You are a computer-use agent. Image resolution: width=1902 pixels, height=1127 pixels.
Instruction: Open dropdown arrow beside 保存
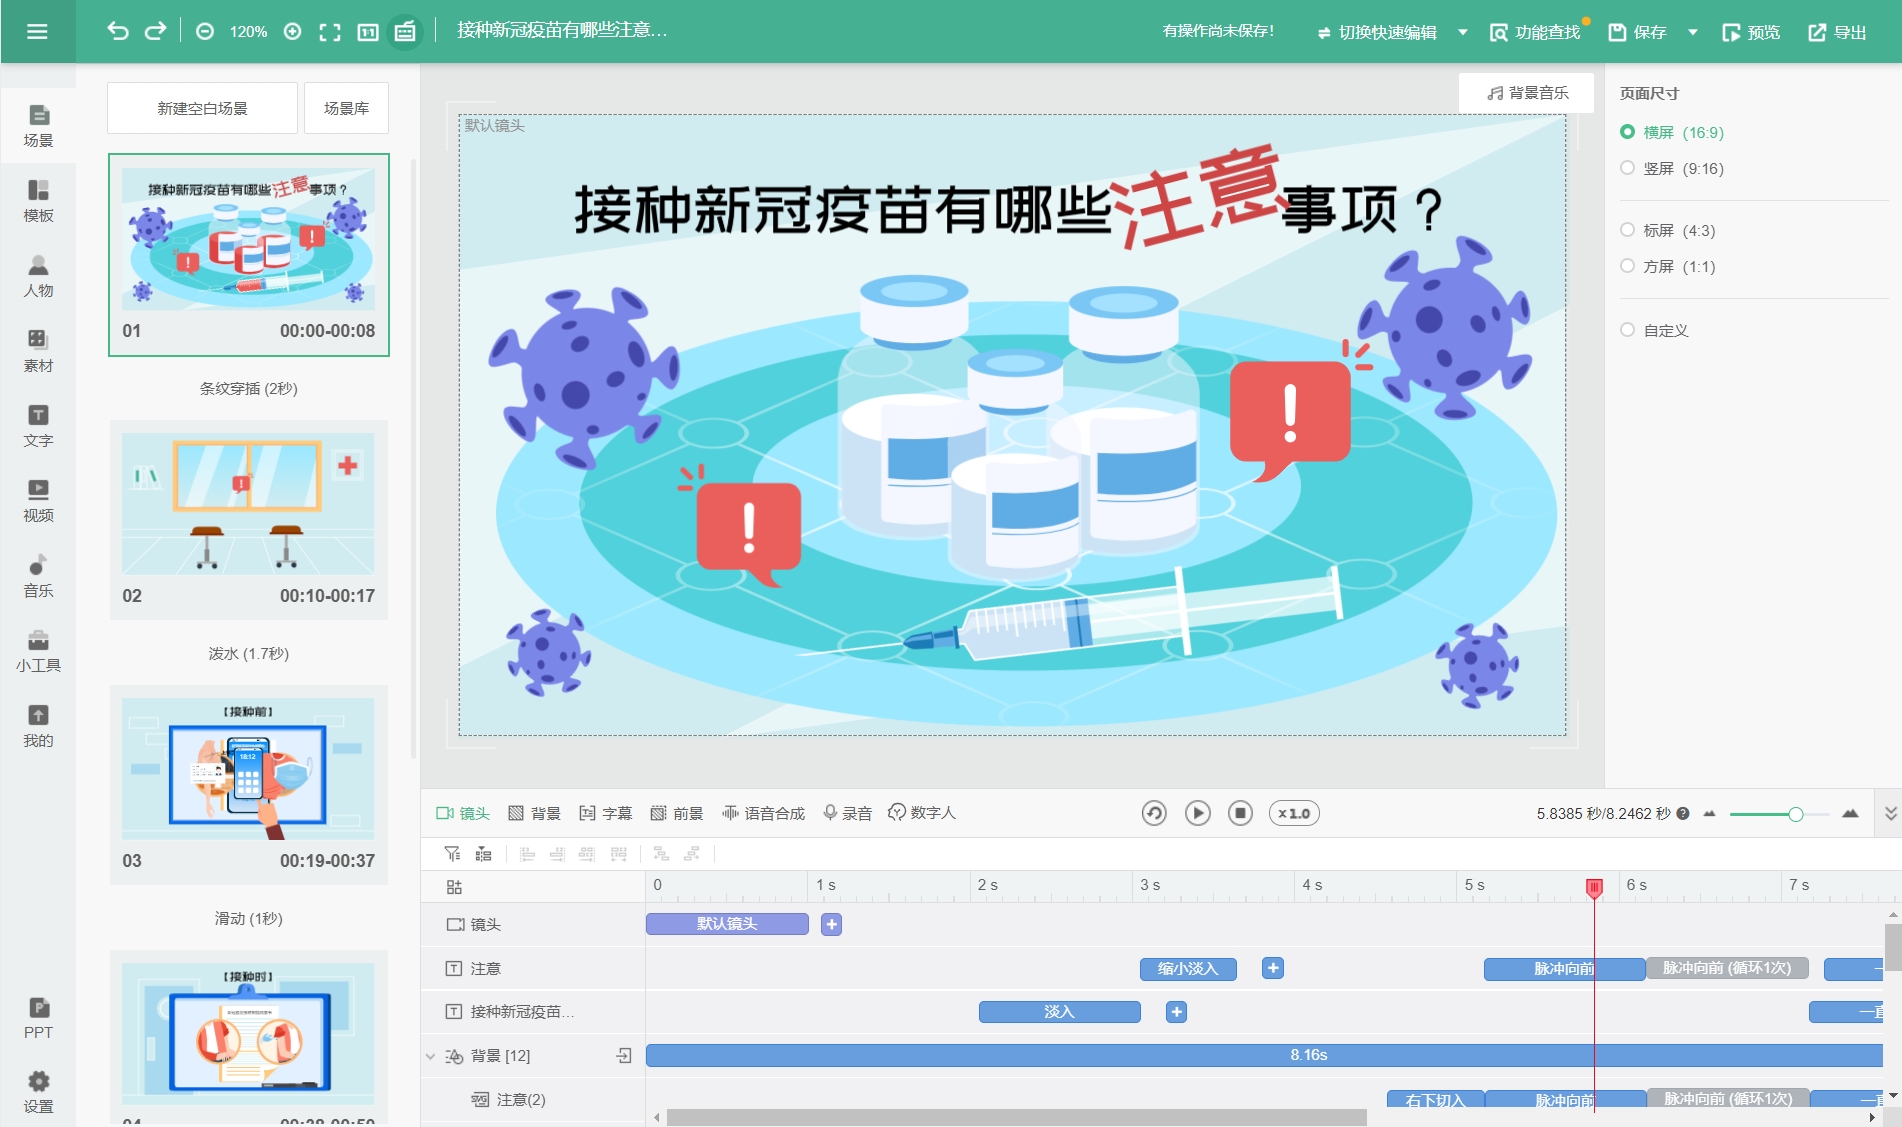(1693, 32)
